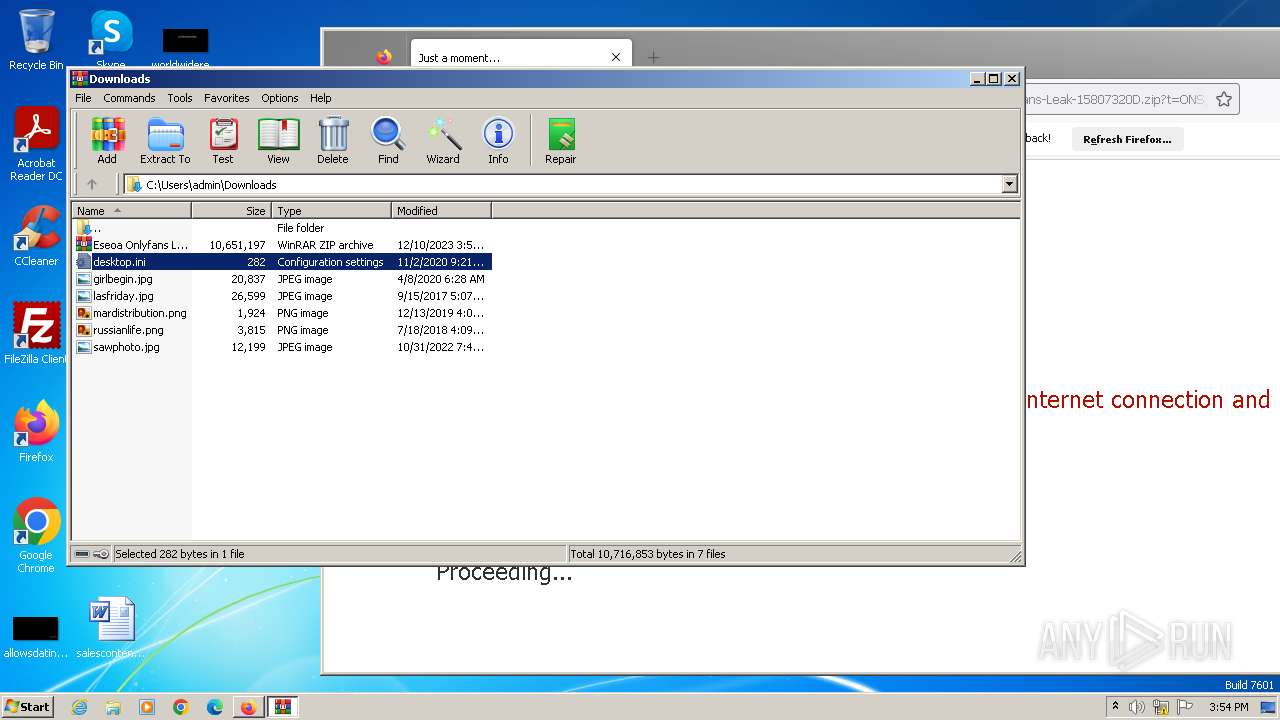Click the 3:54 PM taskbar clock
This screenshot has width=1280, height=720.
[x=1229, y=707]
